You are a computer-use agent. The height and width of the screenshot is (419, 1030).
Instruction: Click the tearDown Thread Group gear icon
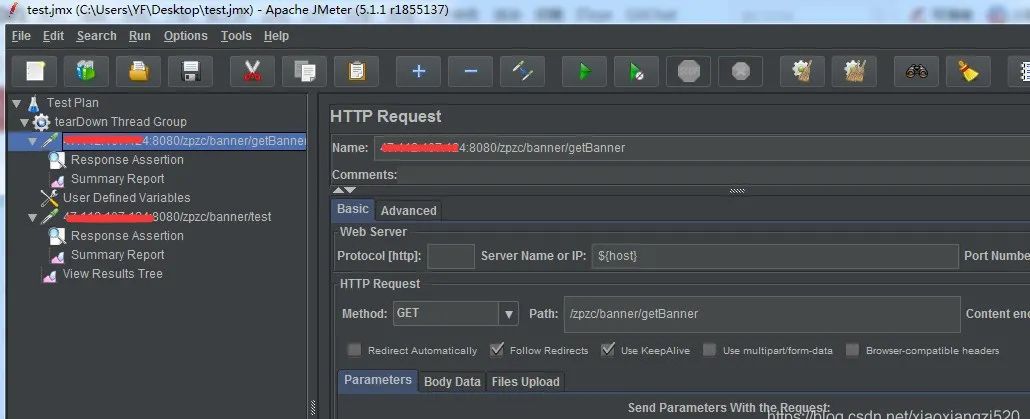tap(41, 122)
